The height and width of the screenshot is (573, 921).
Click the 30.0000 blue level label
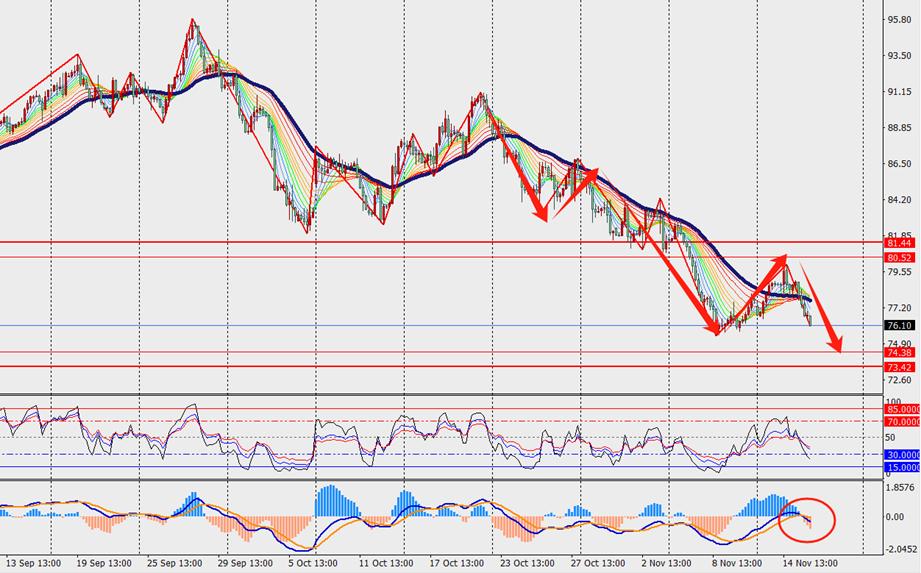(x=903, y=455)
